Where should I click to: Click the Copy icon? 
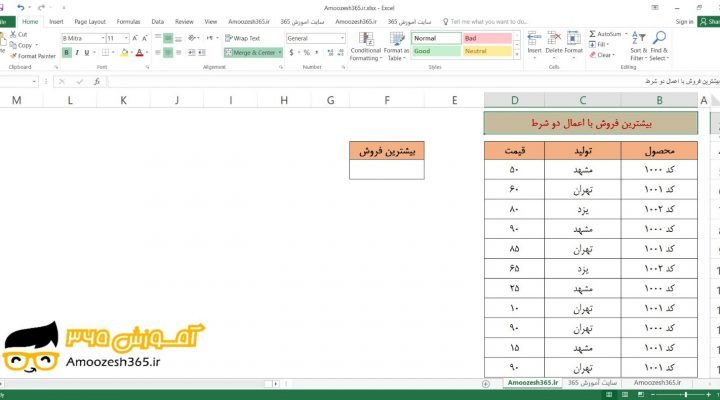point(13,45)
